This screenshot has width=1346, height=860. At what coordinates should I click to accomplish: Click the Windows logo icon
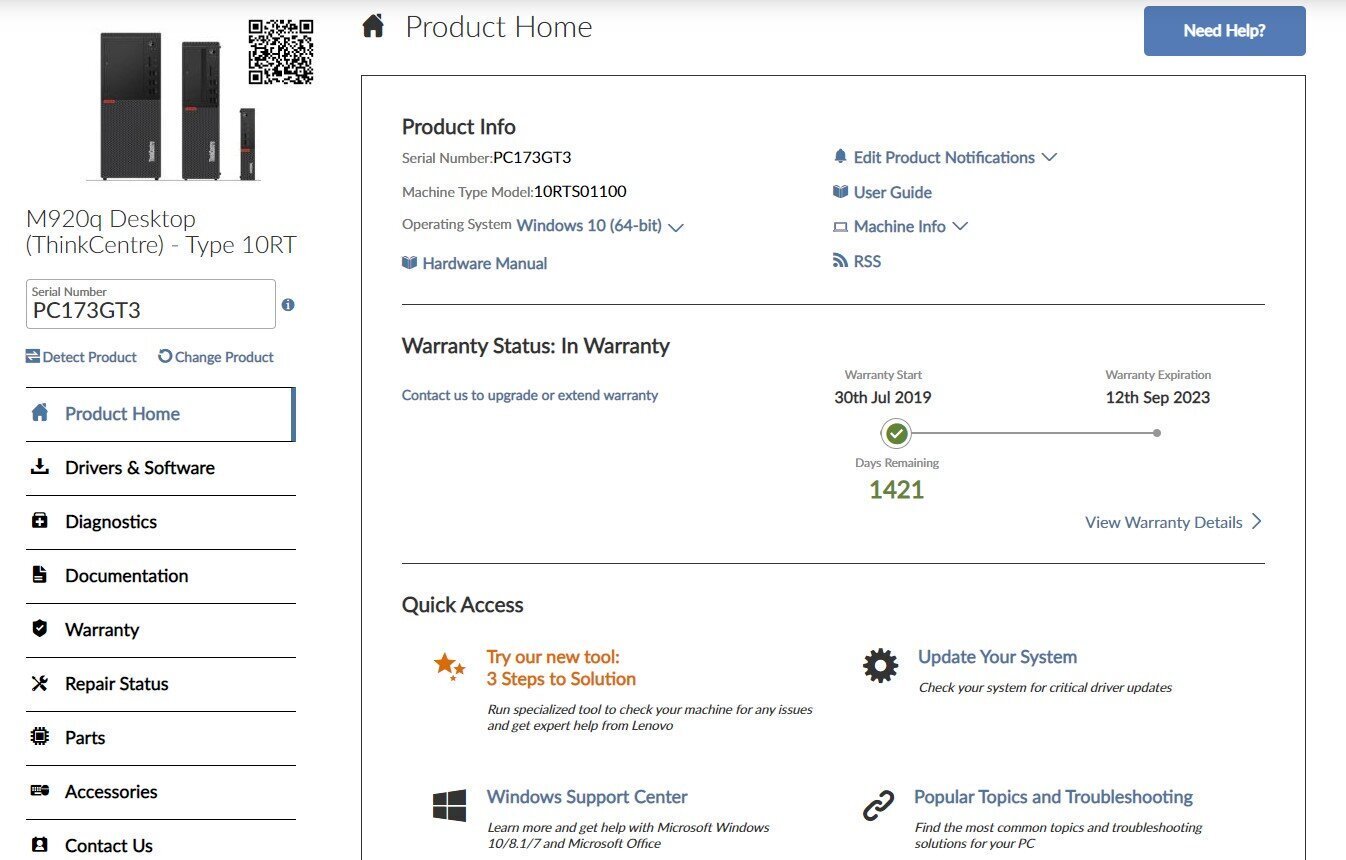point(450,806)
